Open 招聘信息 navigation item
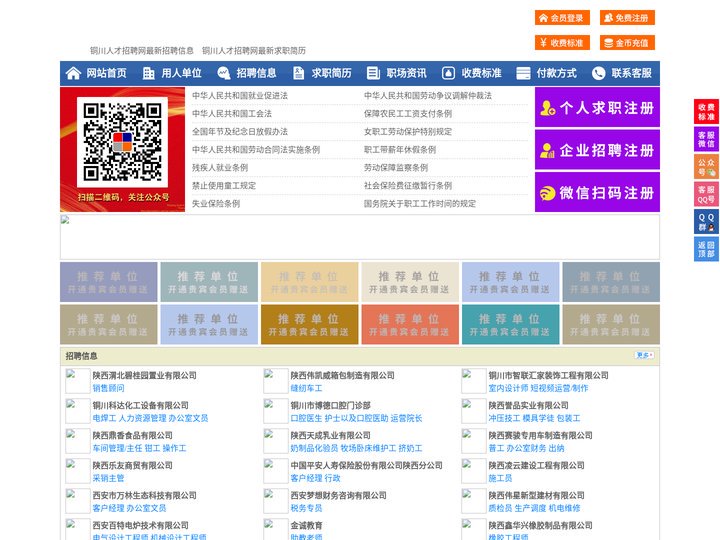This screenshot has width=720, height=540. pos(256,73)
